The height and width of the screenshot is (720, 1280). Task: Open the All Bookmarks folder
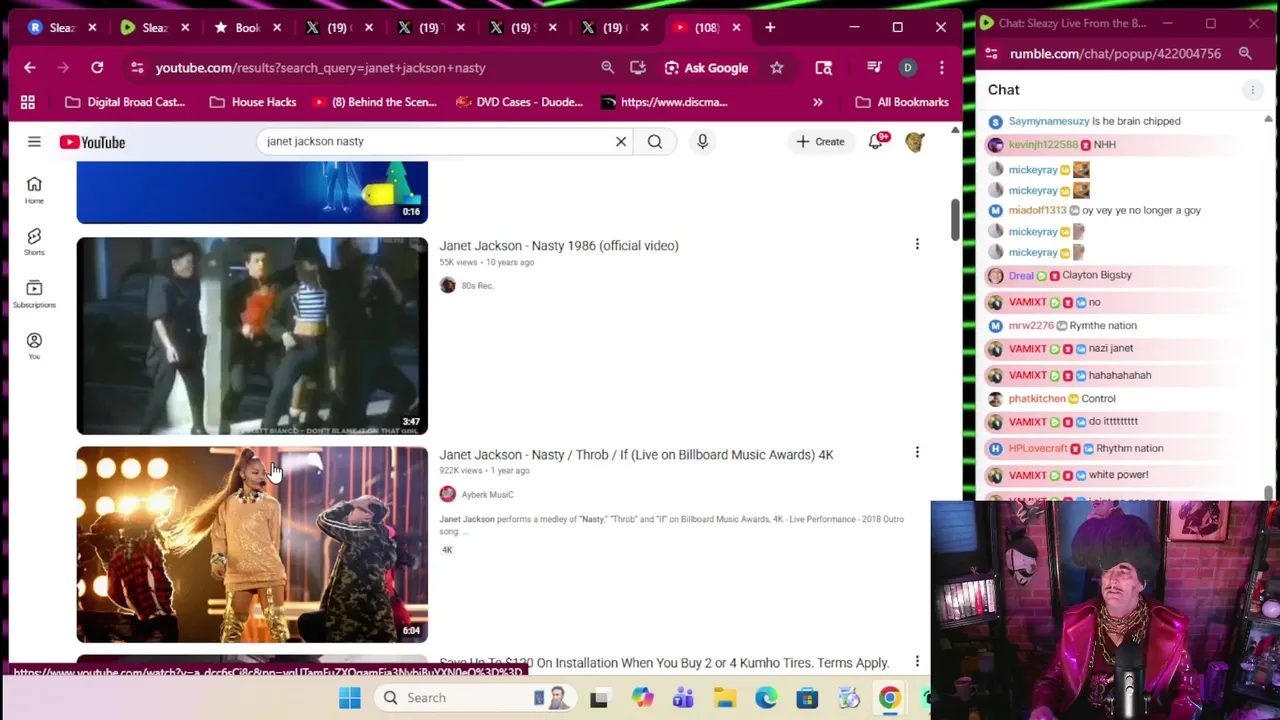(902, 102)
